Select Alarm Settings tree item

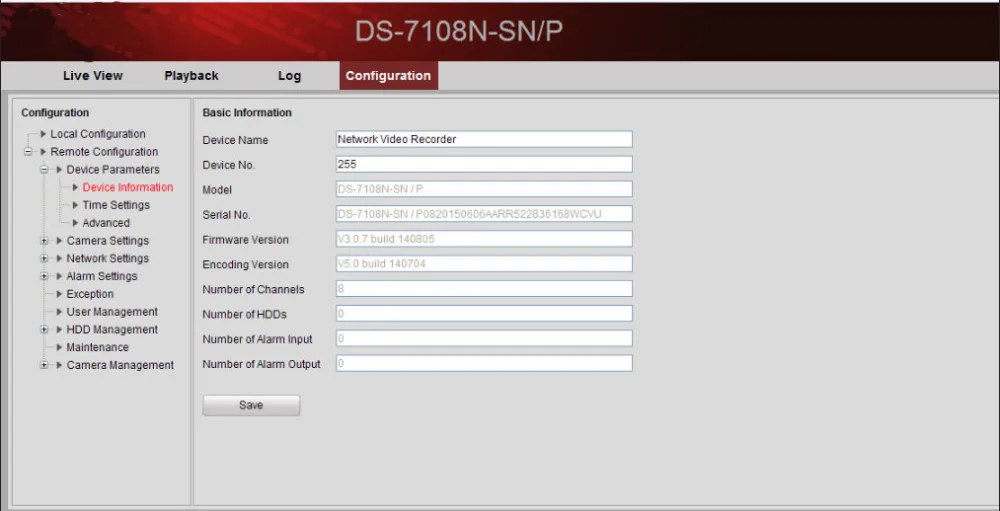[x=102, y=276]
